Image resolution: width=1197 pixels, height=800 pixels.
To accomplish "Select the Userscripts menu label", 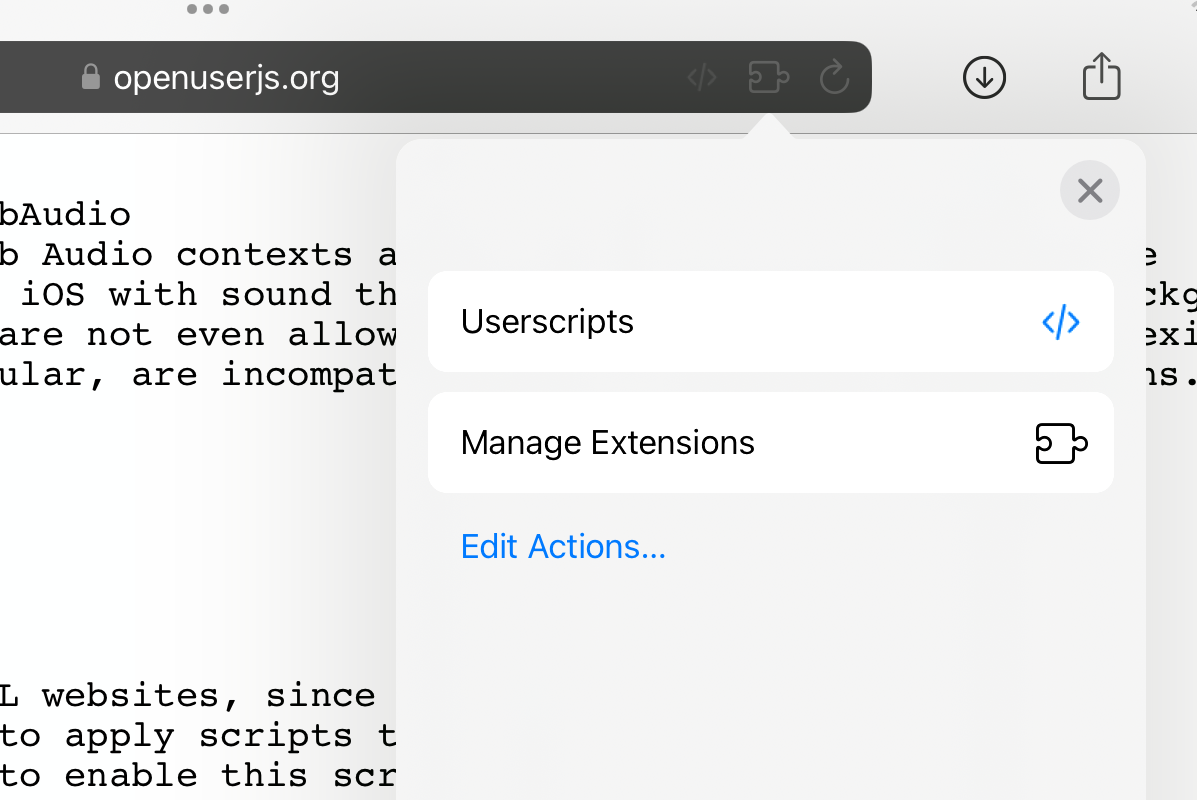I will (x=547, y=322).
